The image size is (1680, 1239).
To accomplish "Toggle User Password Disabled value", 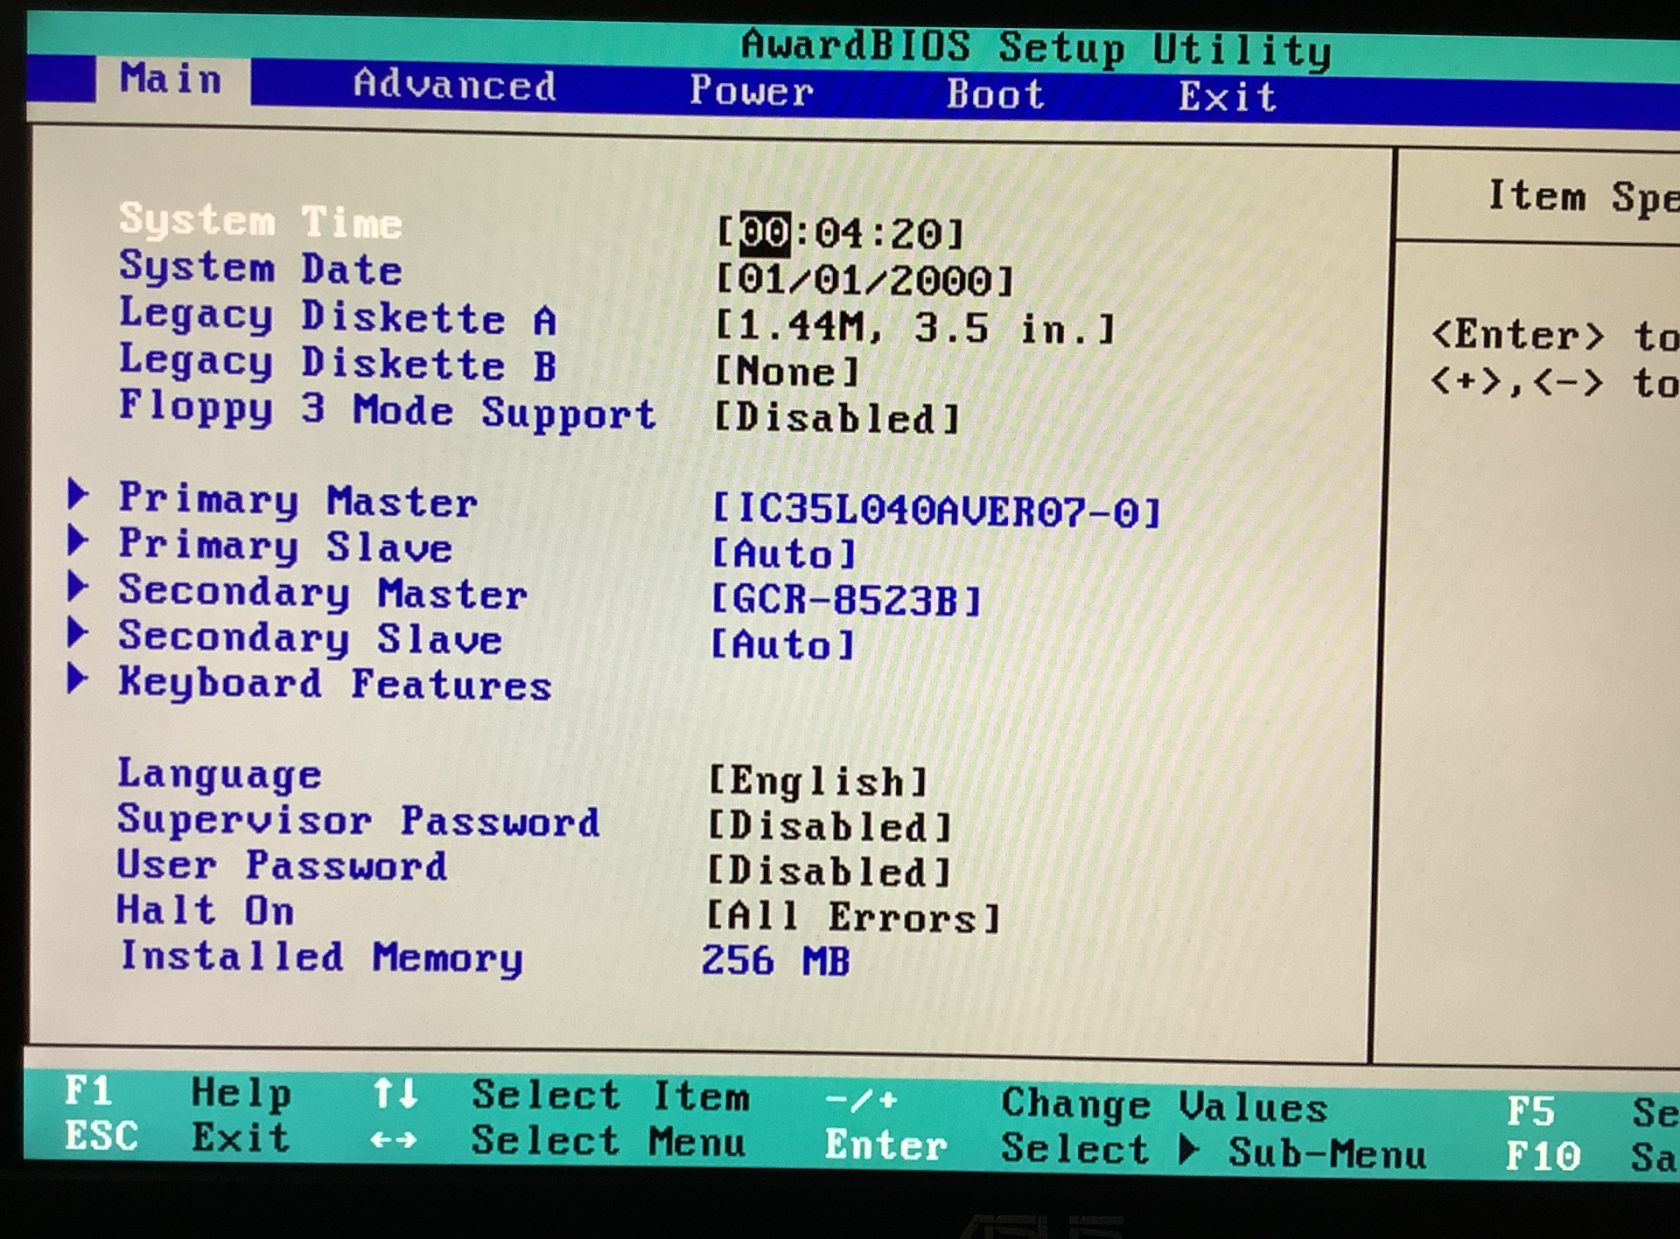I will tap(829, 871).
